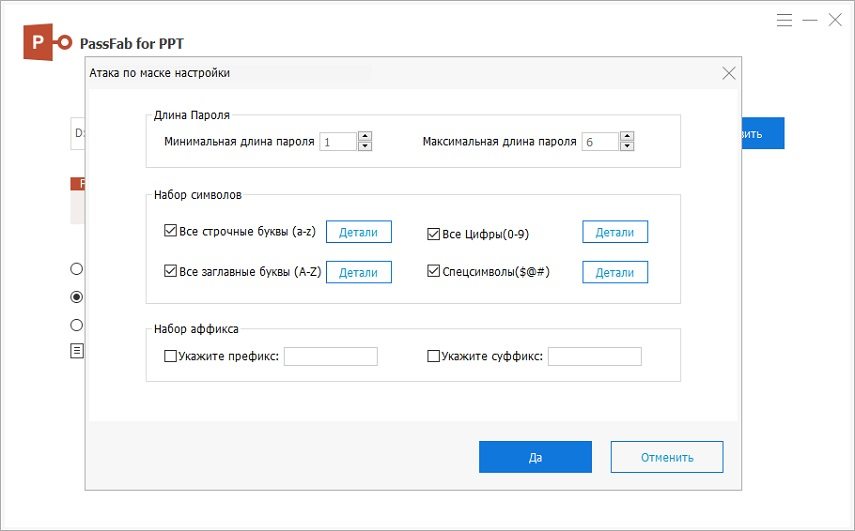Viewport: 855px width, 531px height.
Task: Toggle 'Спецсимволы($@#)' checkbox
Action: tap(433, 271)
